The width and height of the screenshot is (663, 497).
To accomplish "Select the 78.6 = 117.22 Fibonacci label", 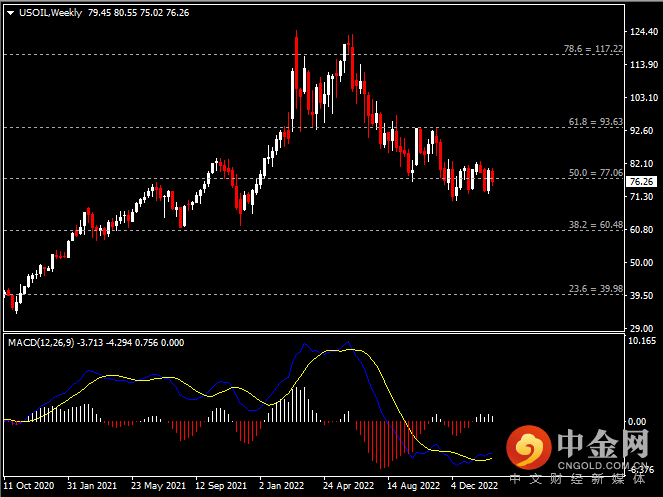I will pos(594,48).
